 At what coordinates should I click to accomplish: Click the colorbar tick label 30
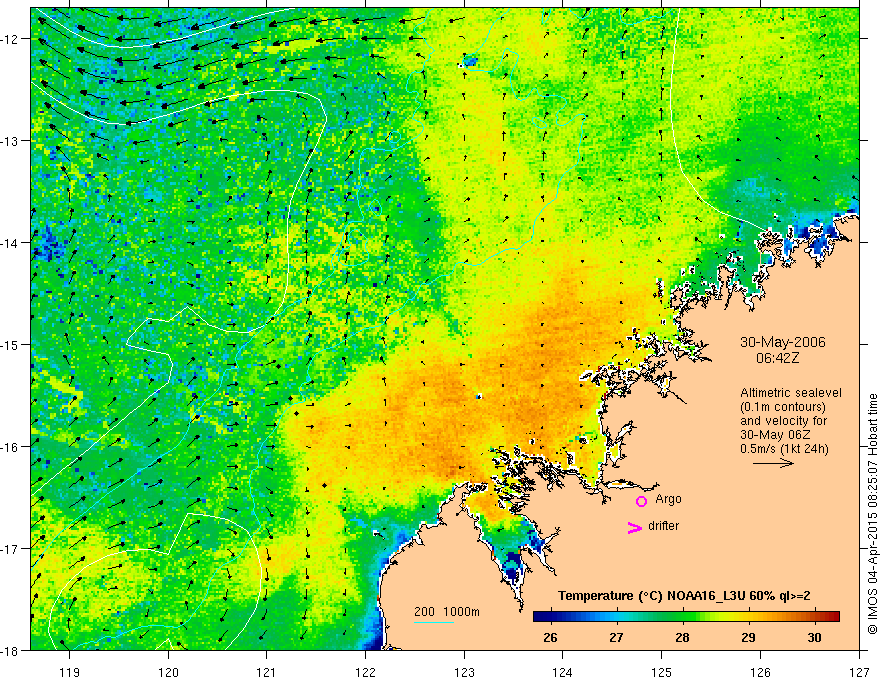tap(814, 637)
